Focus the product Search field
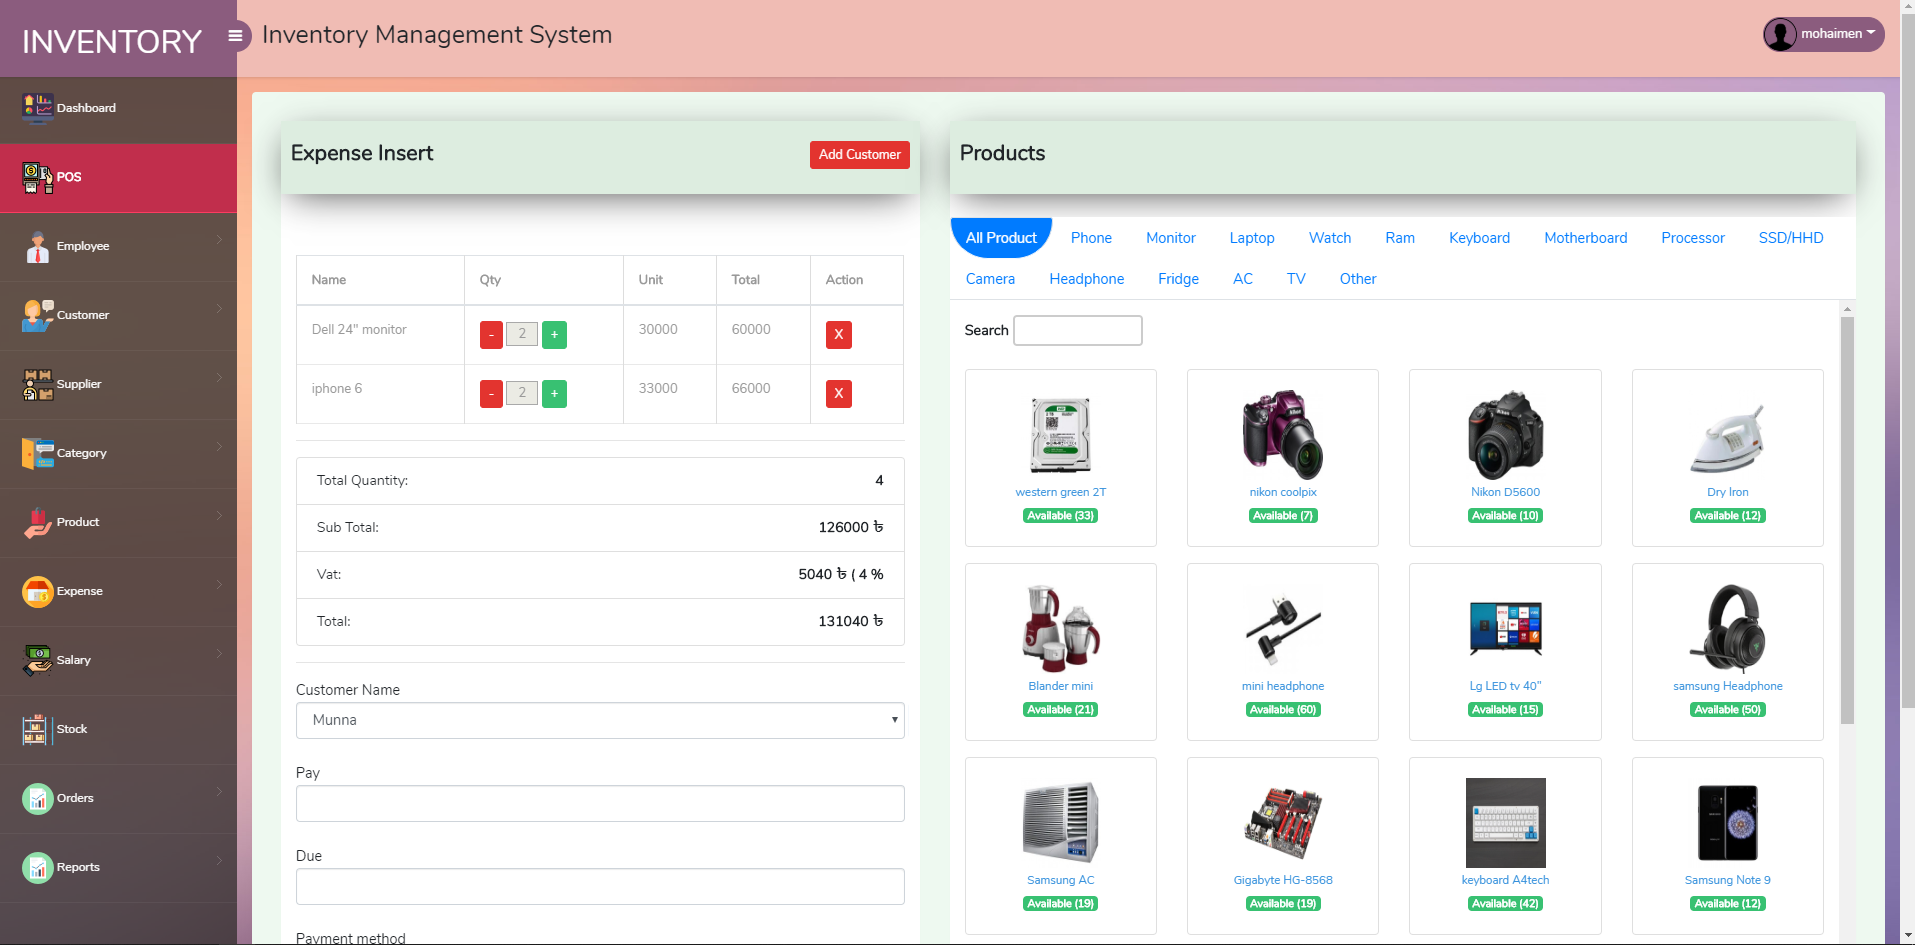 pos(1077,330)
